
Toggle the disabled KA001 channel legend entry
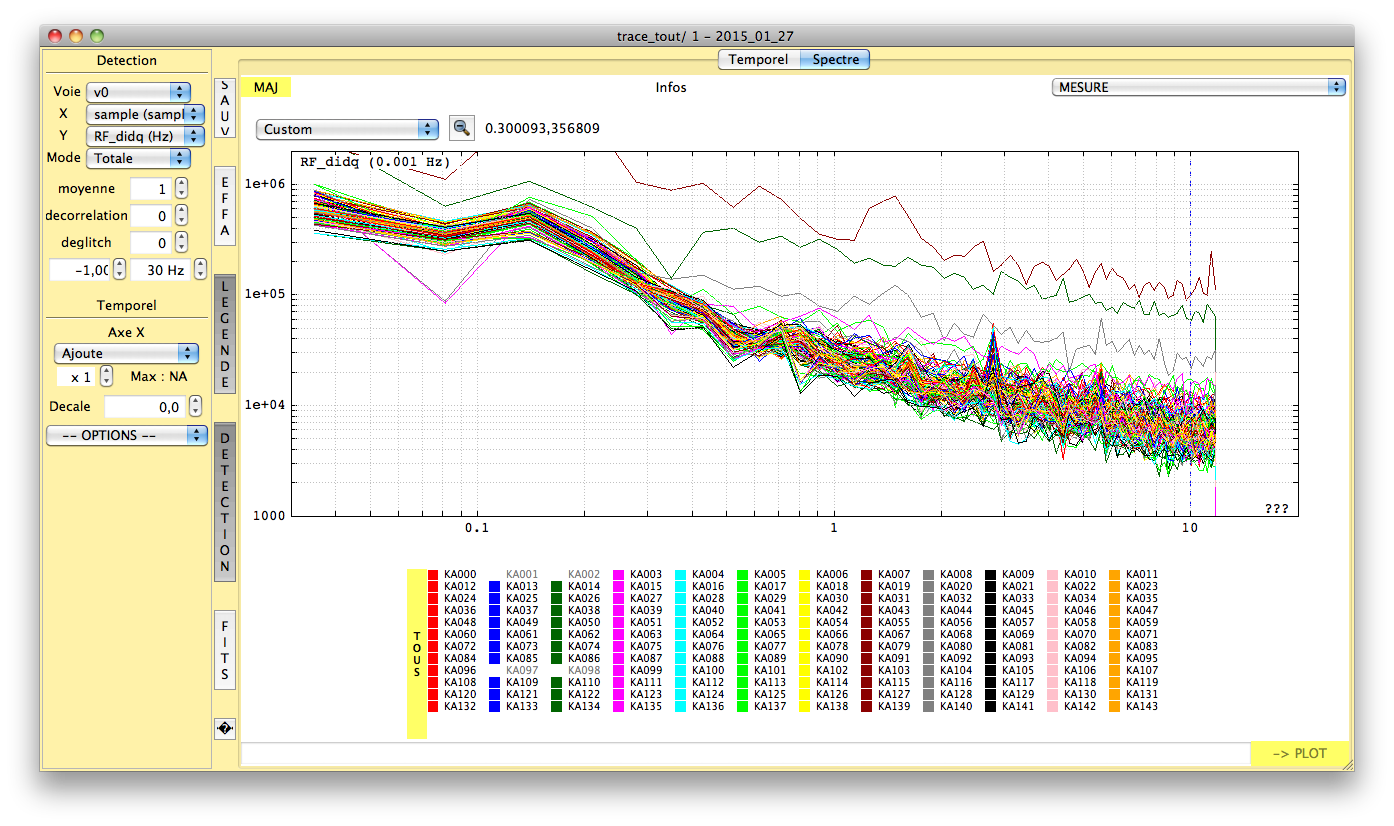point(521,575)
